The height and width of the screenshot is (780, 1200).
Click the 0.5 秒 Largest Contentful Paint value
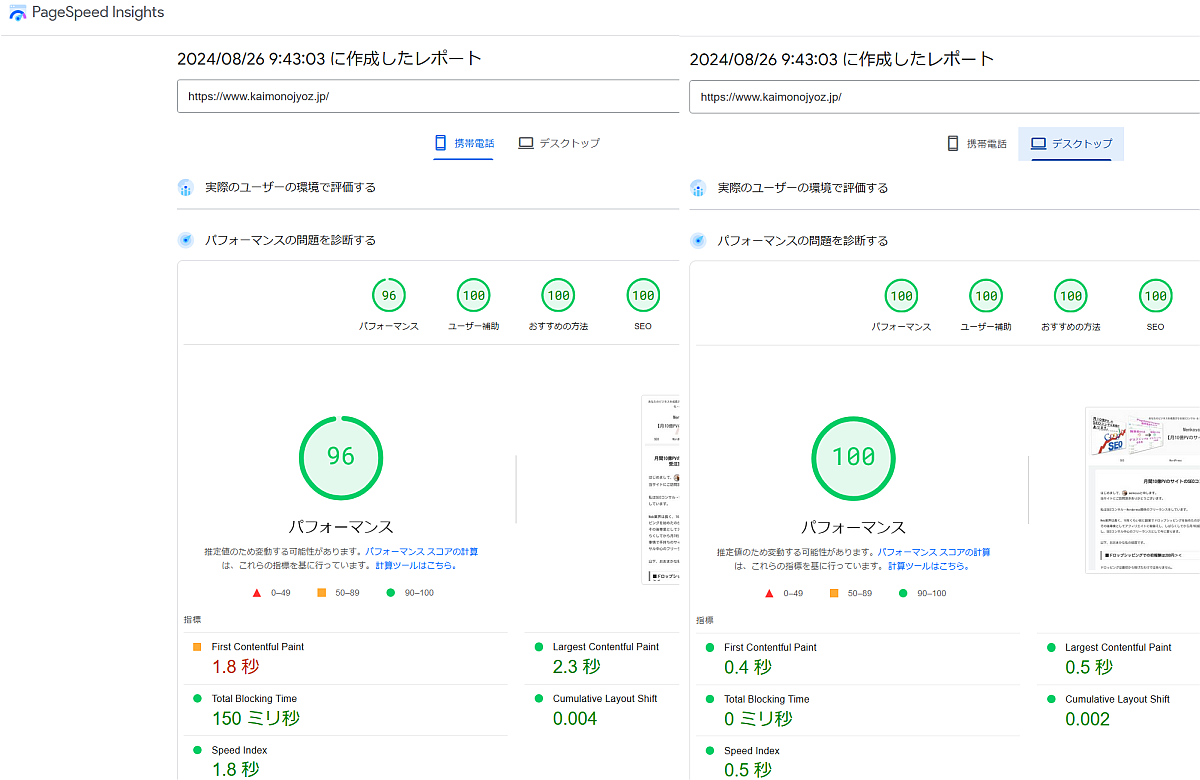coord(1089,666)
